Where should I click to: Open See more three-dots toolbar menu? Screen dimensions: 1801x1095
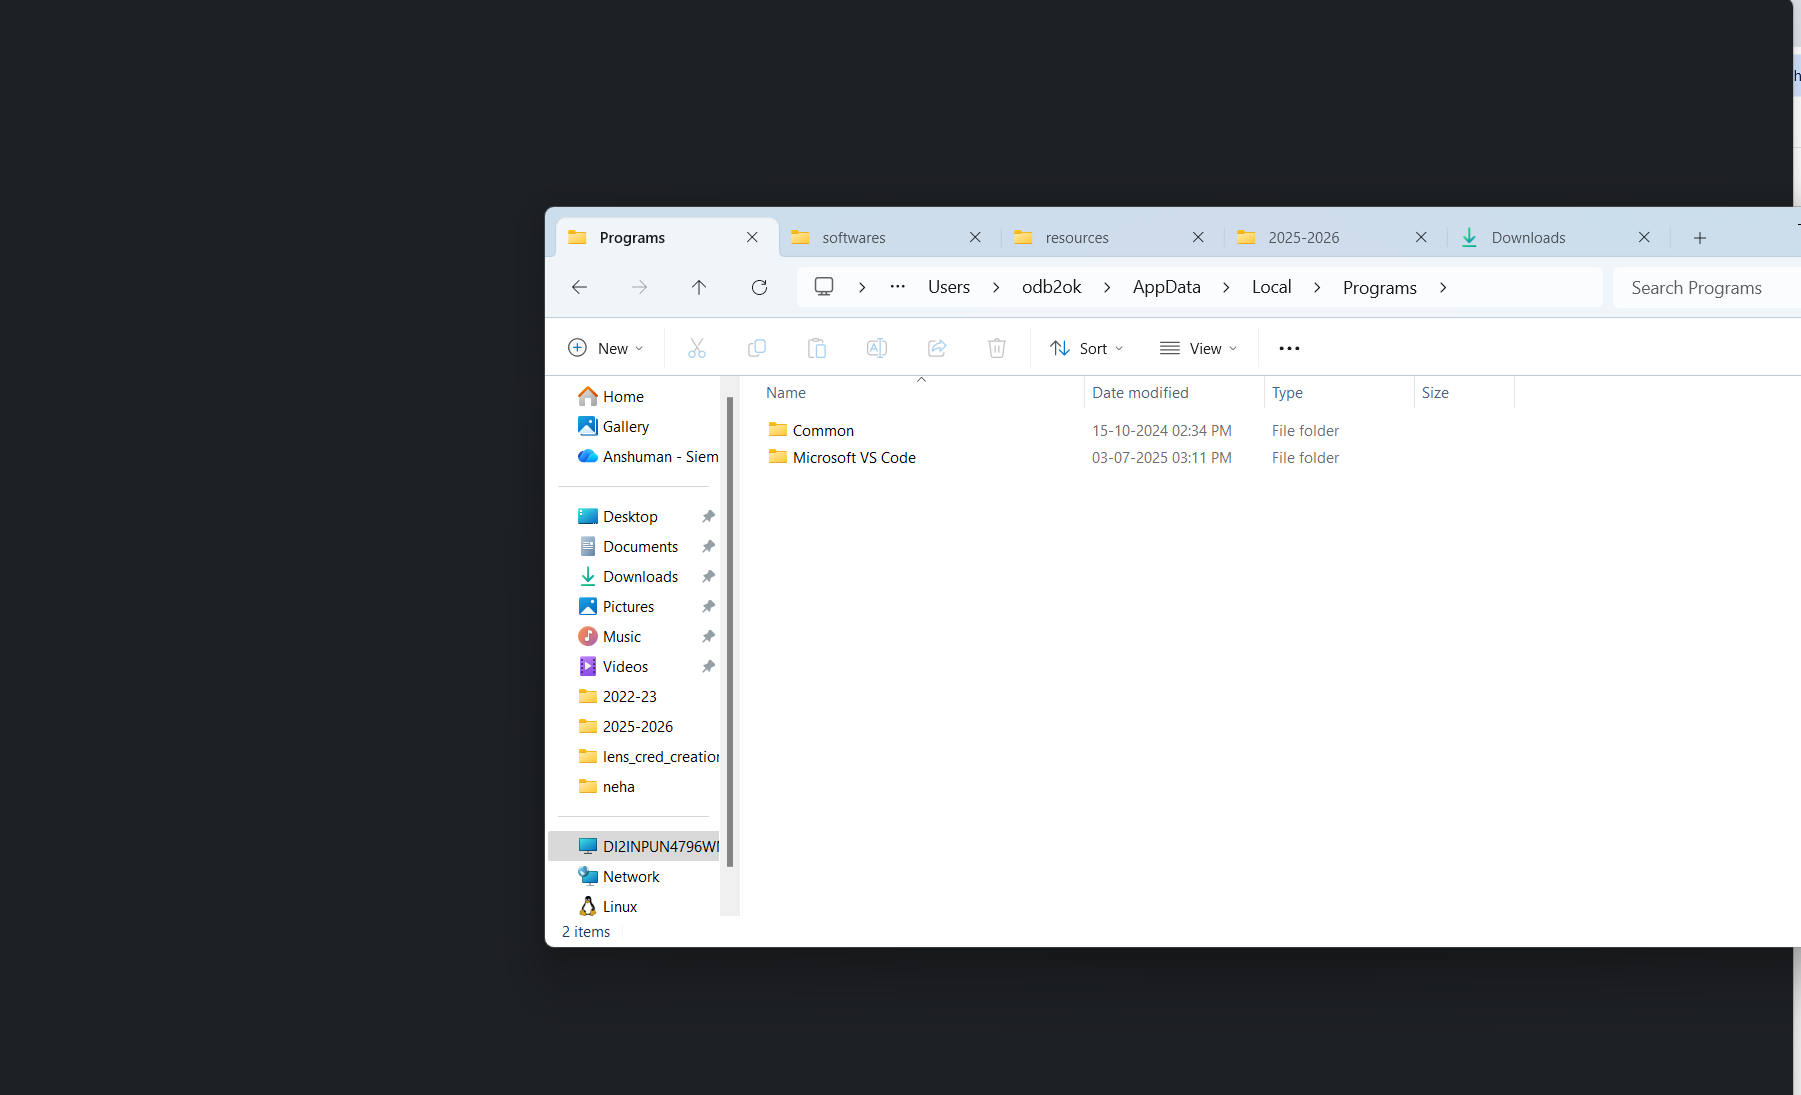coord(1289,348)
